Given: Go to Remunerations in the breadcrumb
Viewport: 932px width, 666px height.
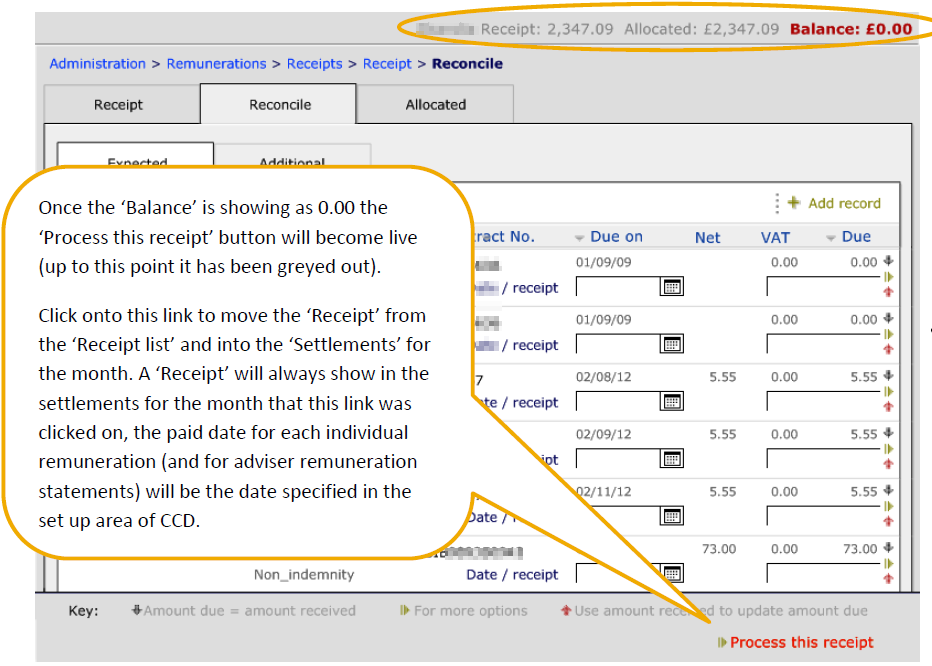Looking at the screenshot, I should tap(216, 64).
